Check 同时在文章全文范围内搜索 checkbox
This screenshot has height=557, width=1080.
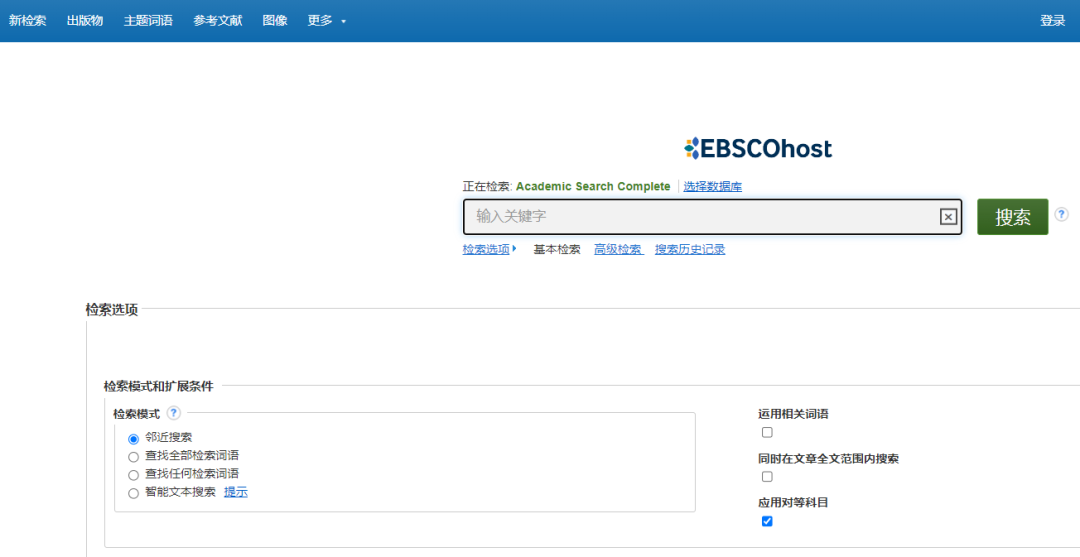767,476
